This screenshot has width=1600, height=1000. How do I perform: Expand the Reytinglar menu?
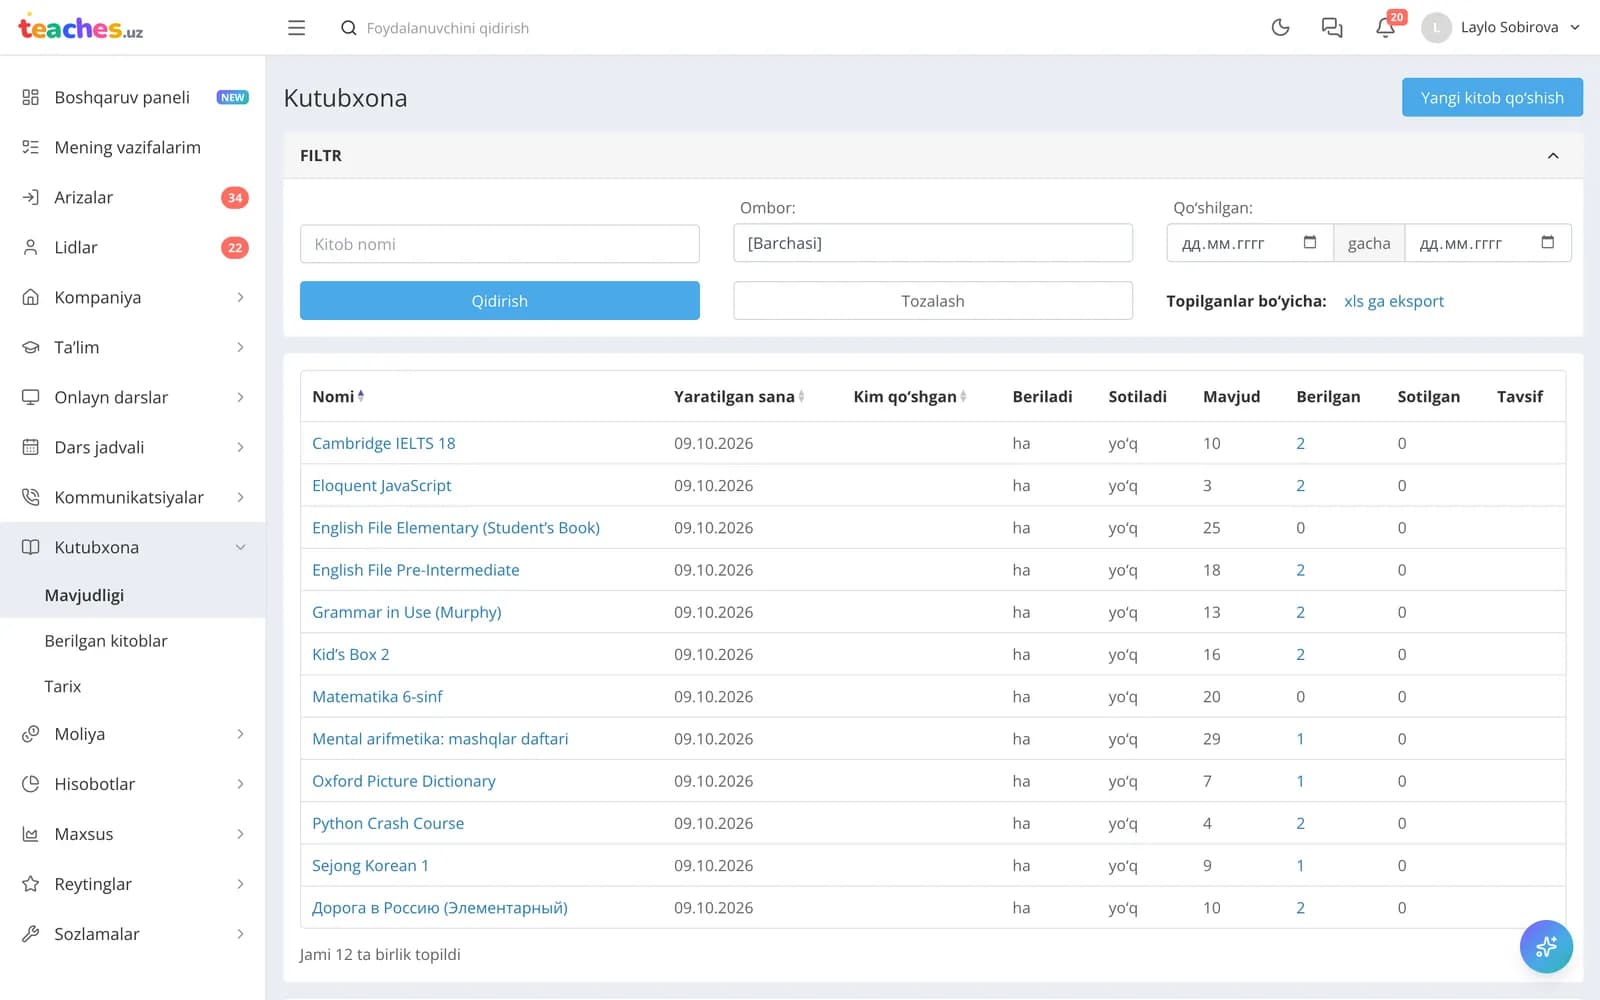point(132,884)
